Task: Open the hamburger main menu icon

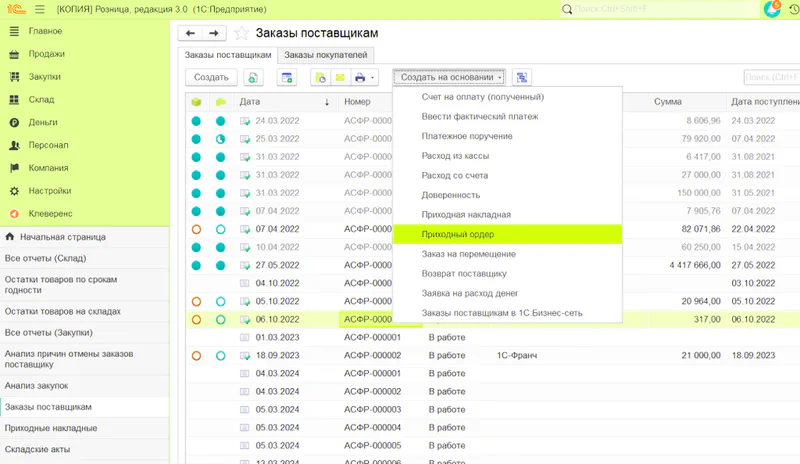Action: (x=39, y=9)
